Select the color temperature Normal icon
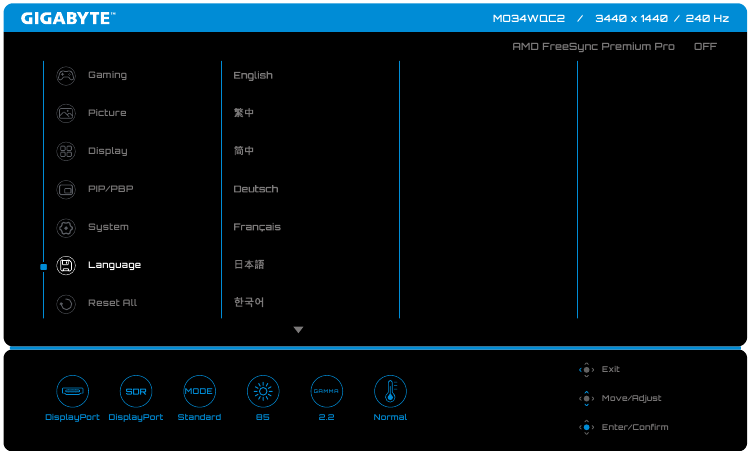The width and height of the screenshot is (750, 451). pos(390,391)
